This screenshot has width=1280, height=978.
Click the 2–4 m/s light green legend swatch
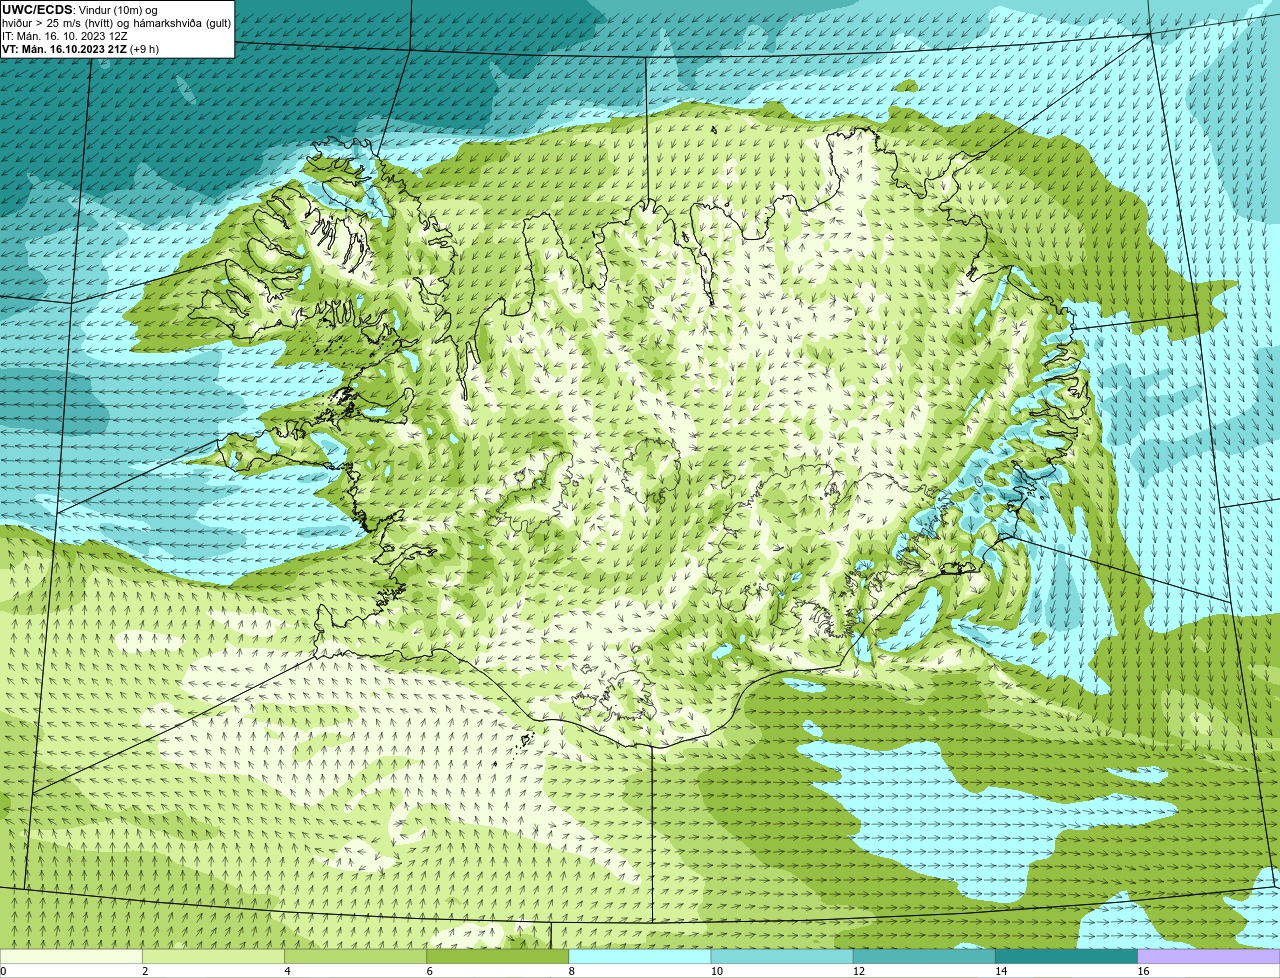[x=213, y=956]
